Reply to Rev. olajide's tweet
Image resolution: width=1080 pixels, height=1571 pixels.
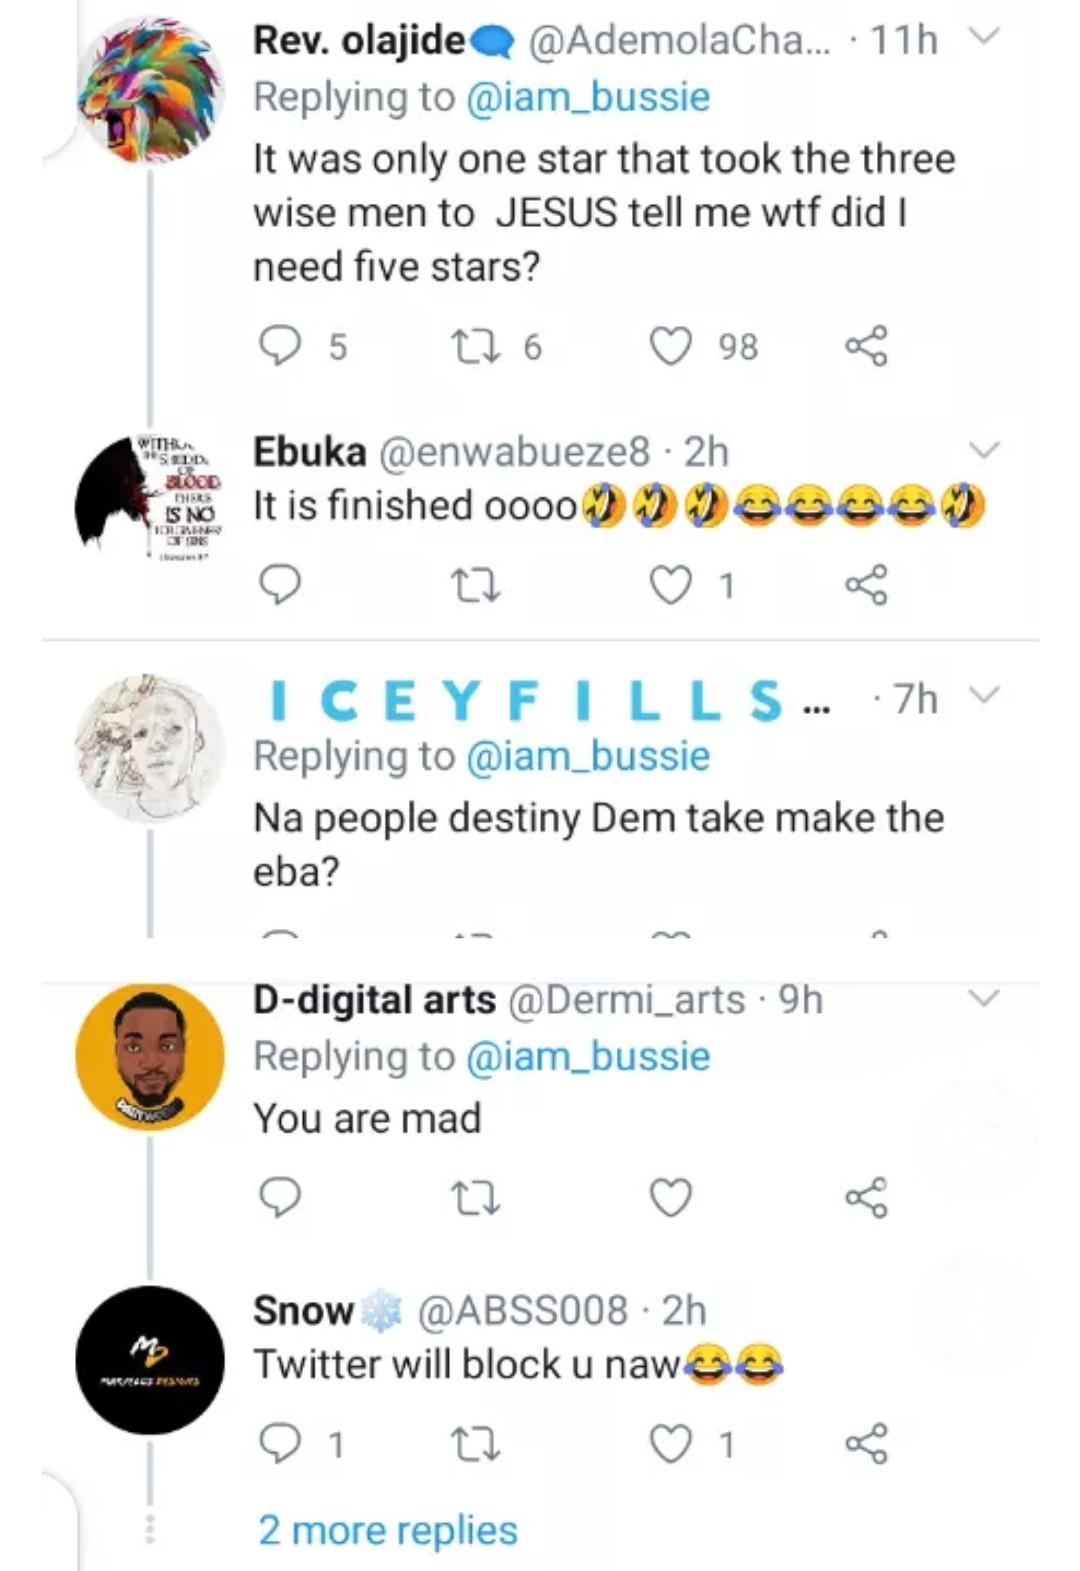click(x=280, y=346)
